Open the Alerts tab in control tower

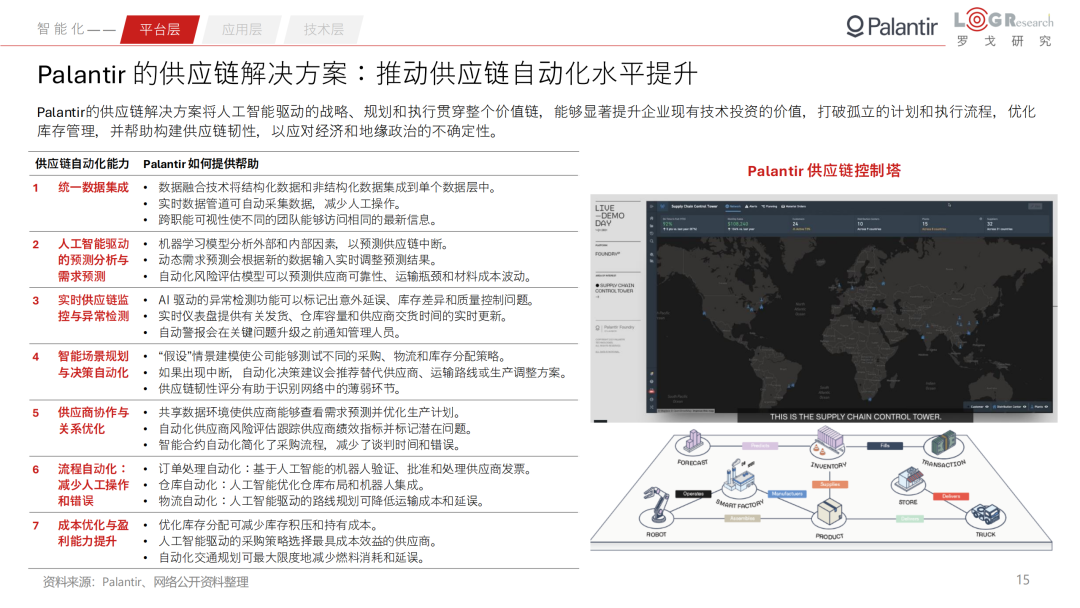[x=751, y=206]
